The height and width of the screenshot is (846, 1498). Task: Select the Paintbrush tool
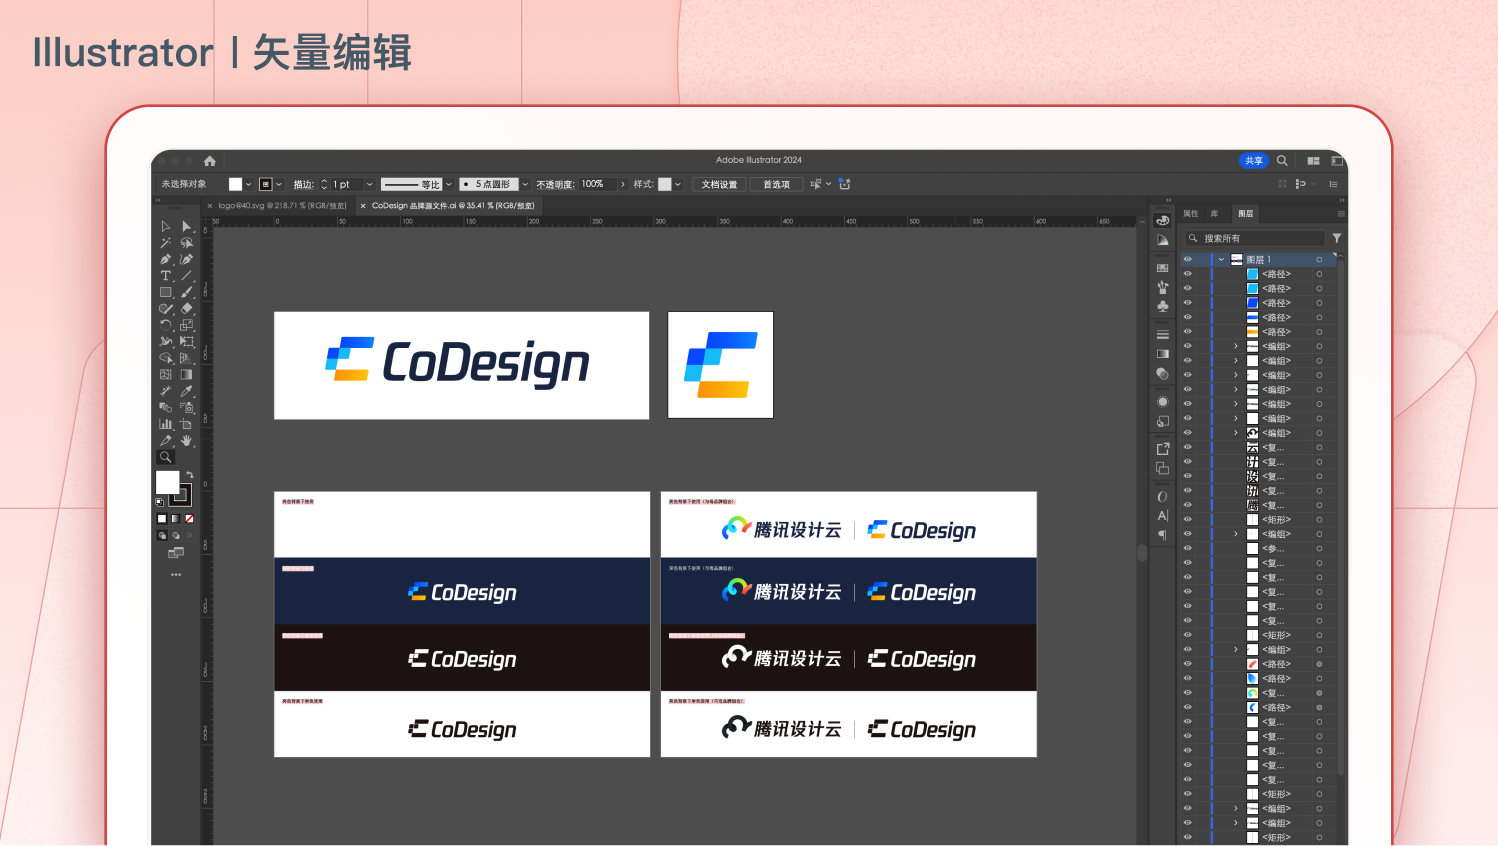tap(186, 292)
